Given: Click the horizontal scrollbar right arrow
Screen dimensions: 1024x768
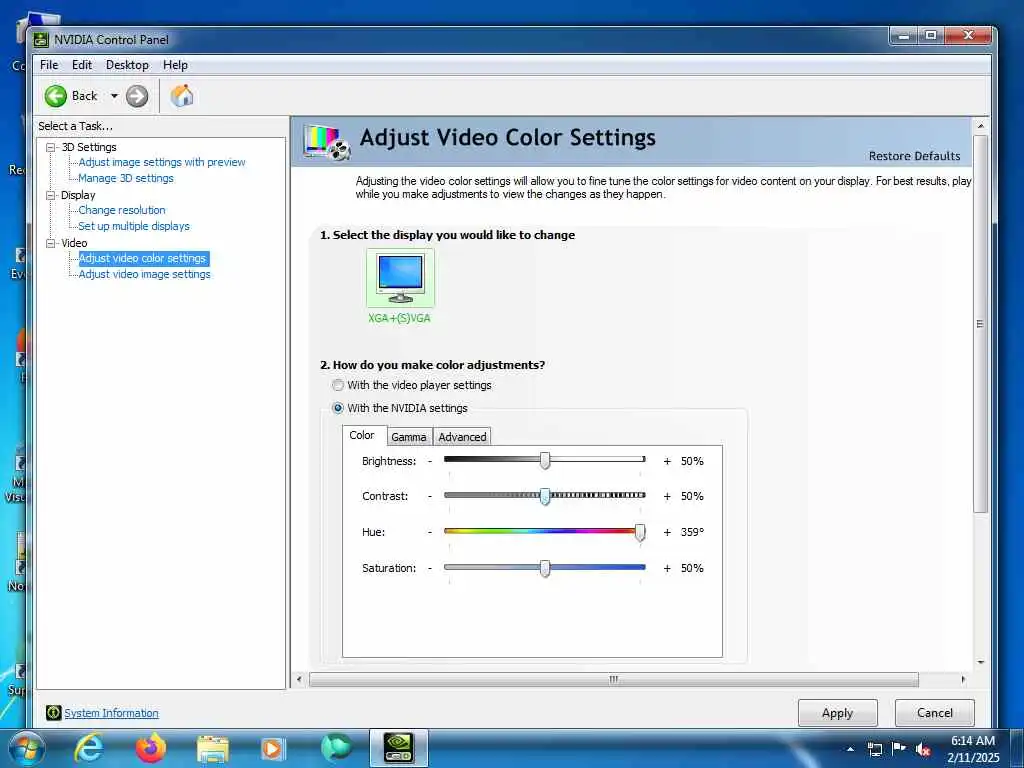Looking at the screenshot, I should click(x=963, y=679).
